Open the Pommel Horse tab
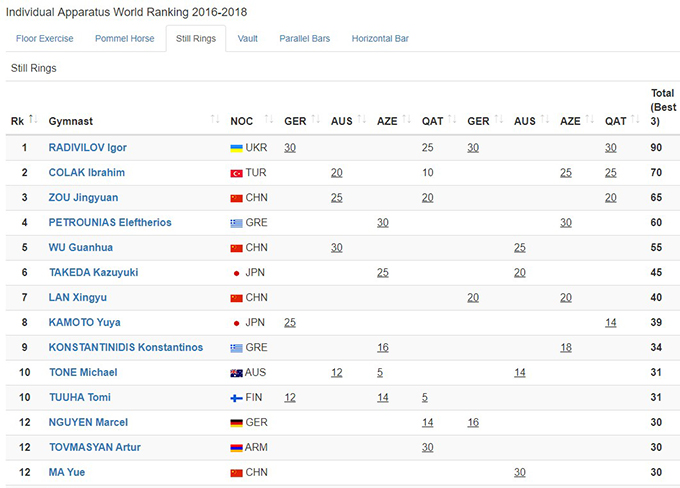The width and height of the screenshot is (680, 488). (x=124, y=39)
